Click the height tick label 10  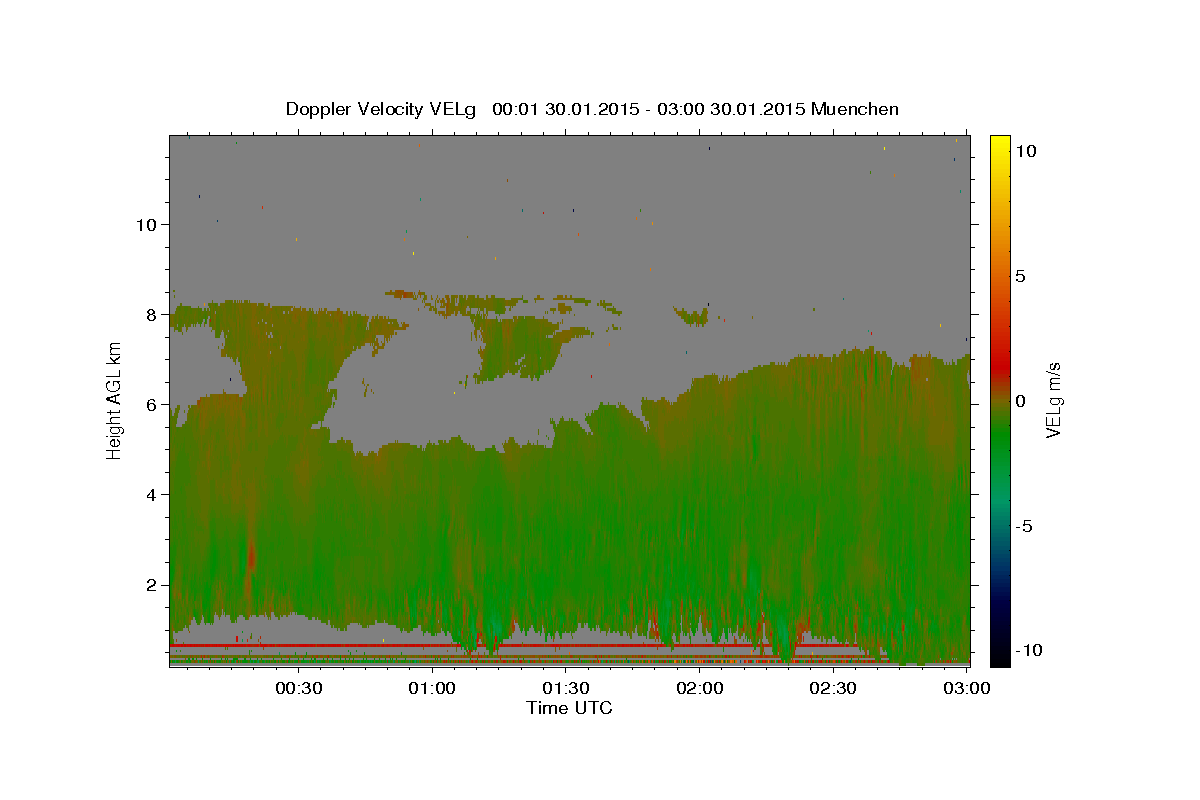(x=146, y=224)
